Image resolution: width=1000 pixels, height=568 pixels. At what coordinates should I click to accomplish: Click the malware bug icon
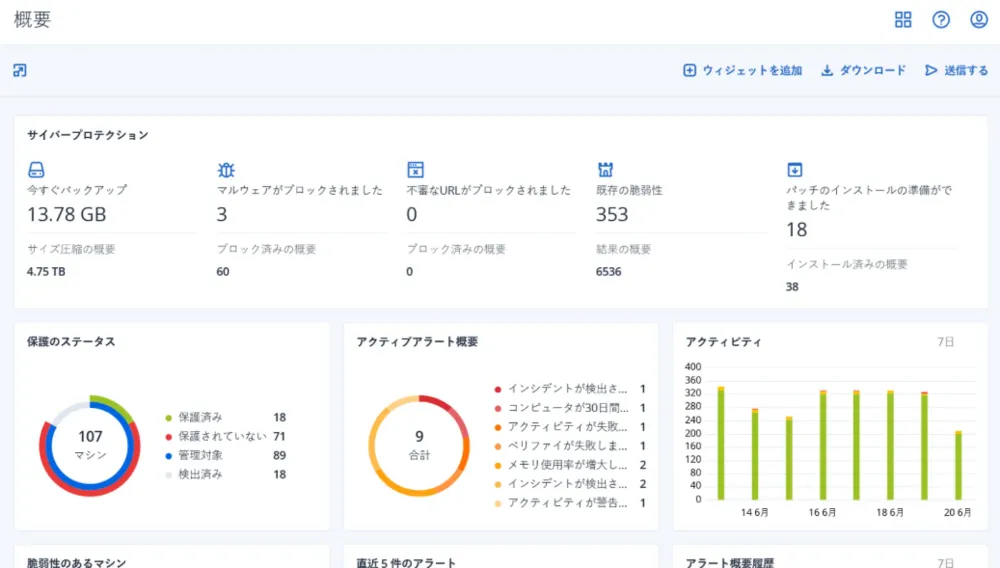pyautogui.click(x=226, y=170)
